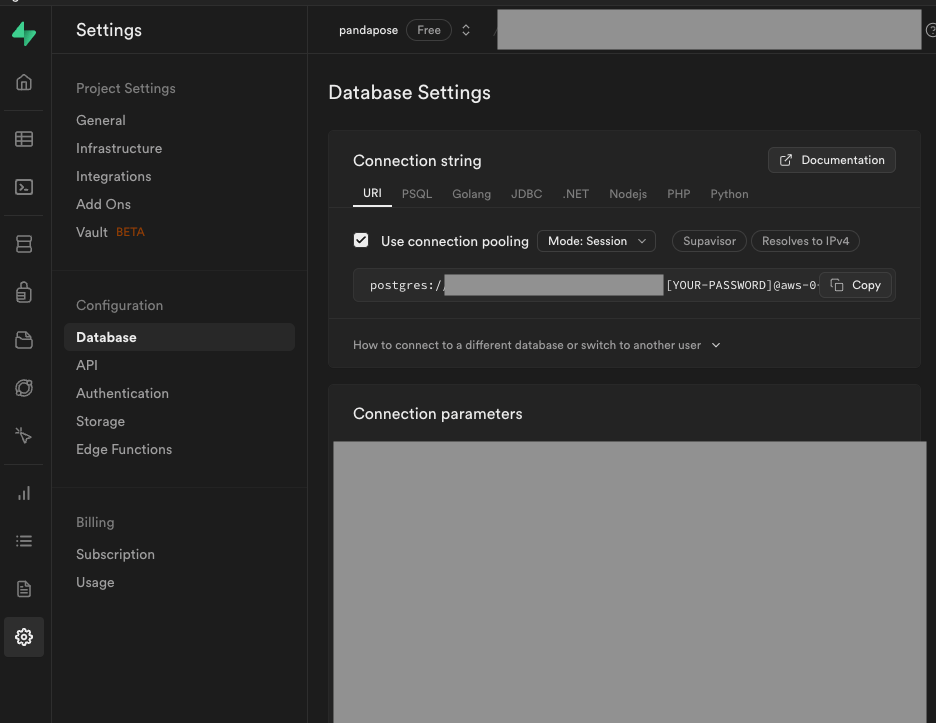The height and width of the screenshot is (723, 936).
Task: Switch to the JDBC tab
Action: [x=526, y=194]
